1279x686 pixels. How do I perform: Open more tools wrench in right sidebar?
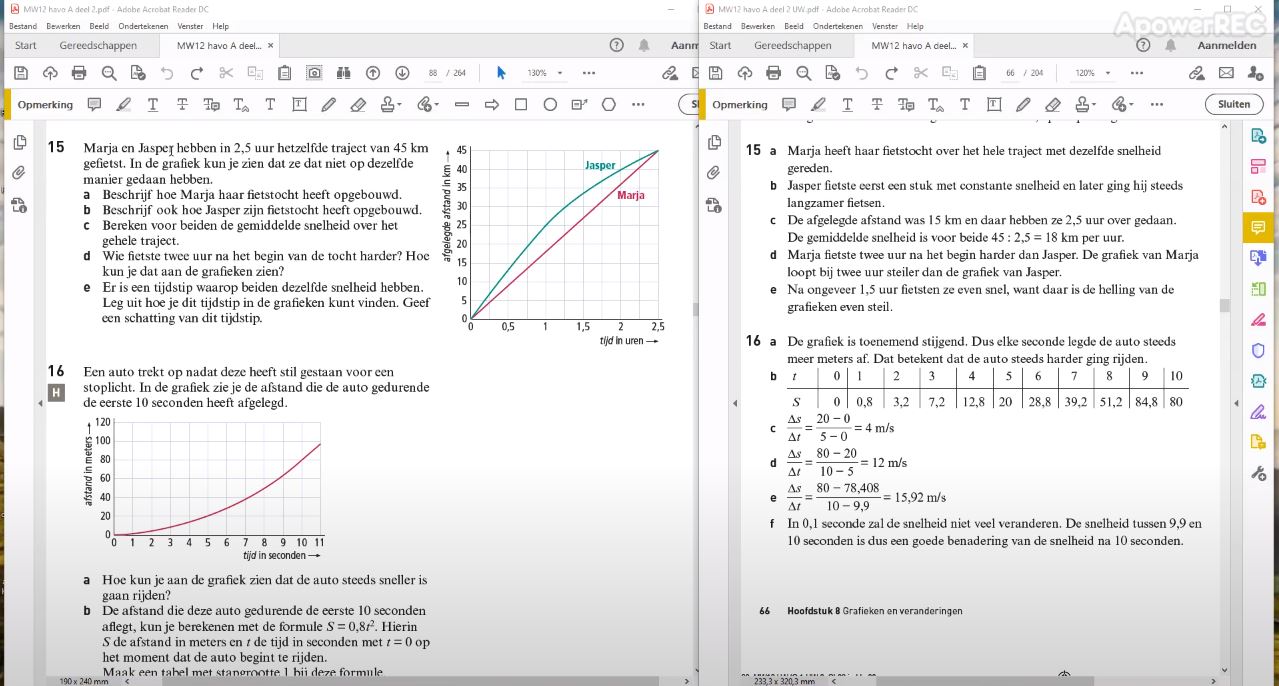coord(1258,473)
